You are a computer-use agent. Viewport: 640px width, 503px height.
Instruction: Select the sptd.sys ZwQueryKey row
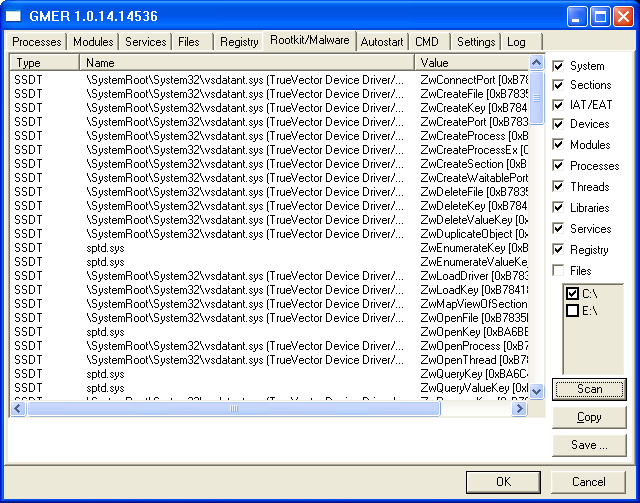click(x=269, y=374)
